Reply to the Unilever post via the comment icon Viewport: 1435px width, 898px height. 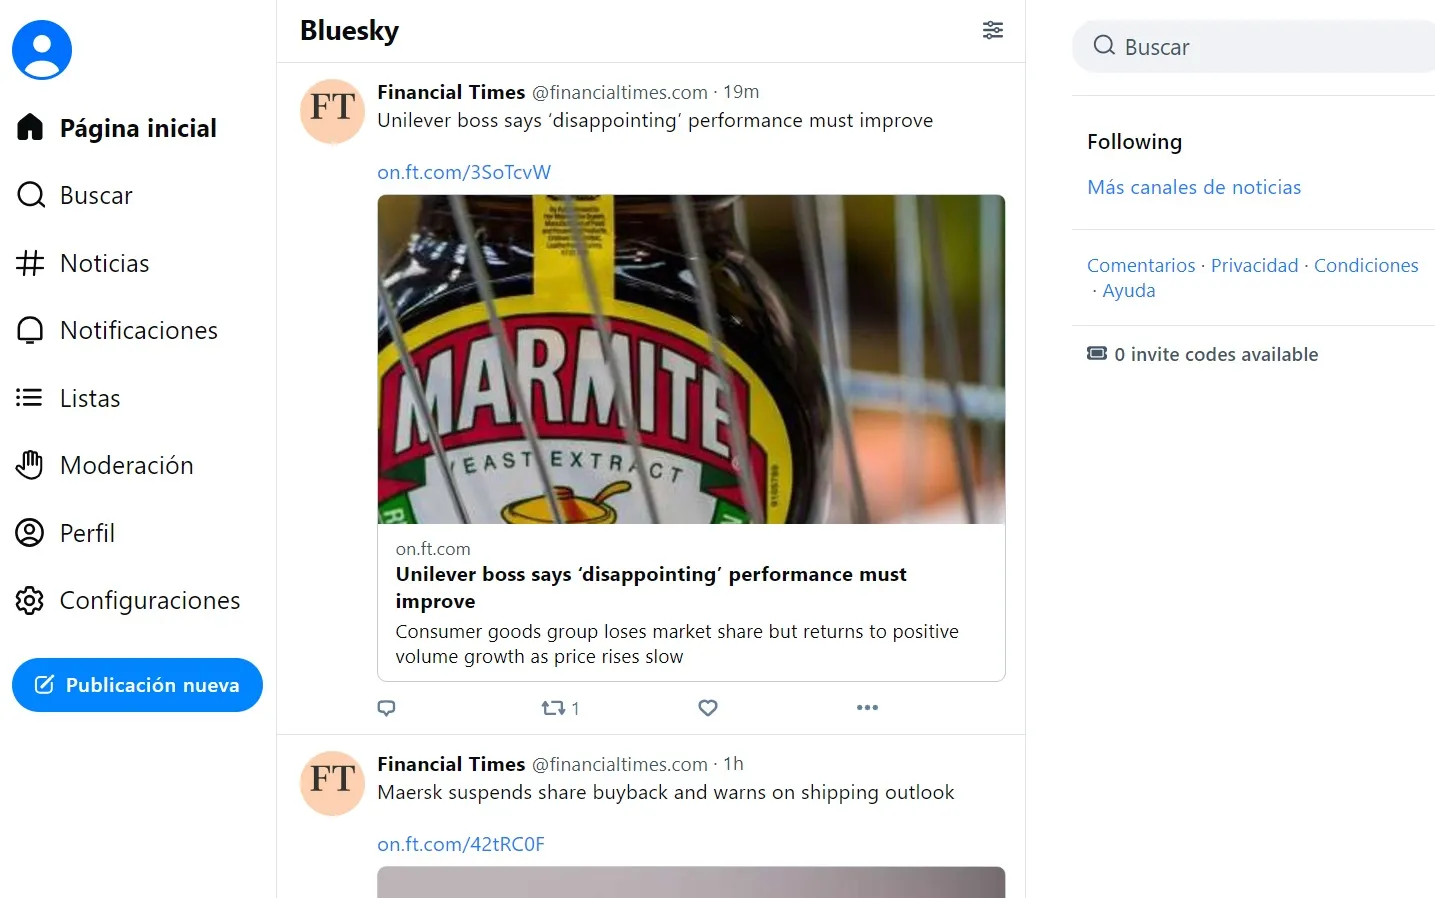coord(387,708)
